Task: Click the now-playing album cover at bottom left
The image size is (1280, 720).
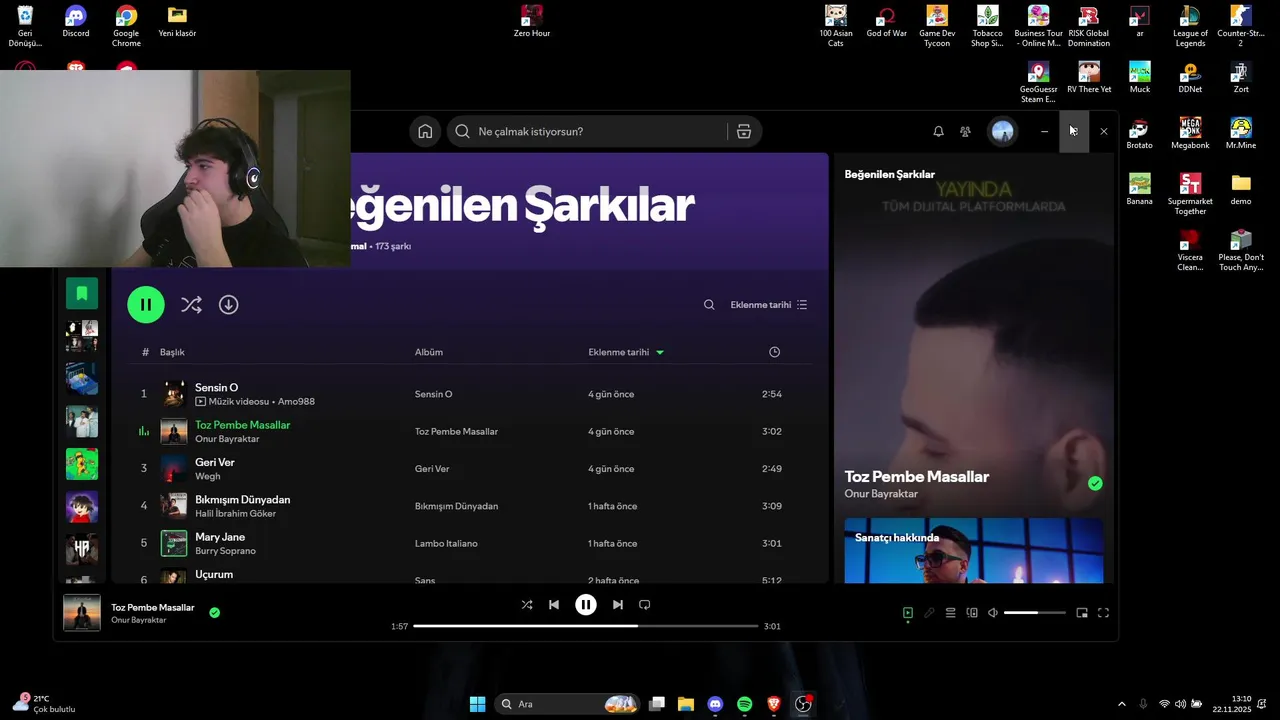Action: coord(82,613)
